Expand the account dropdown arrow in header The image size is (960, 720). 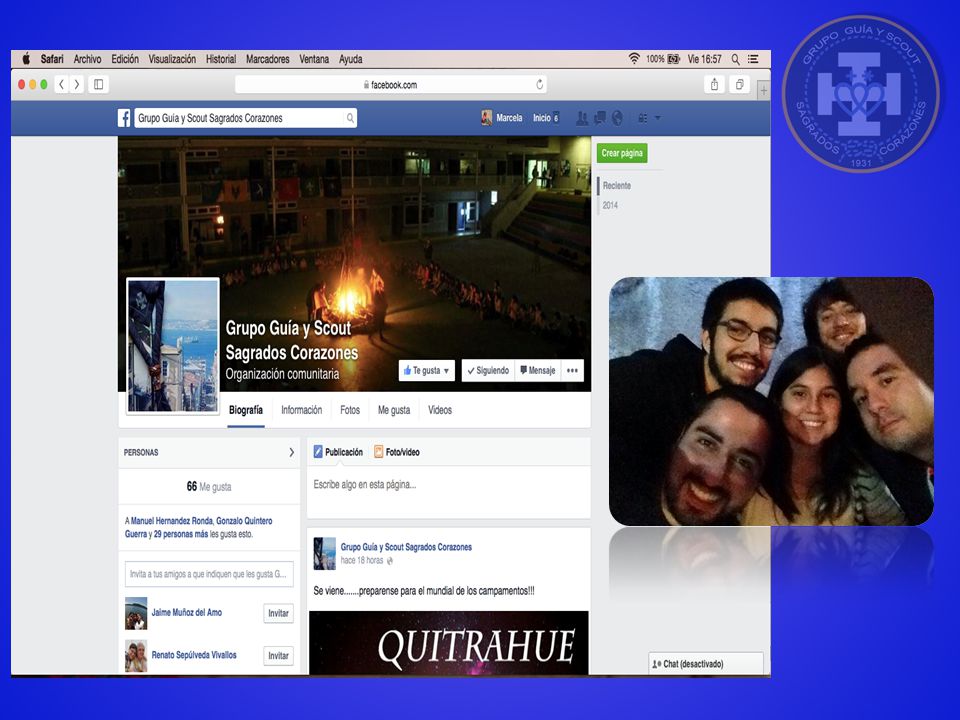pos(658,118)
